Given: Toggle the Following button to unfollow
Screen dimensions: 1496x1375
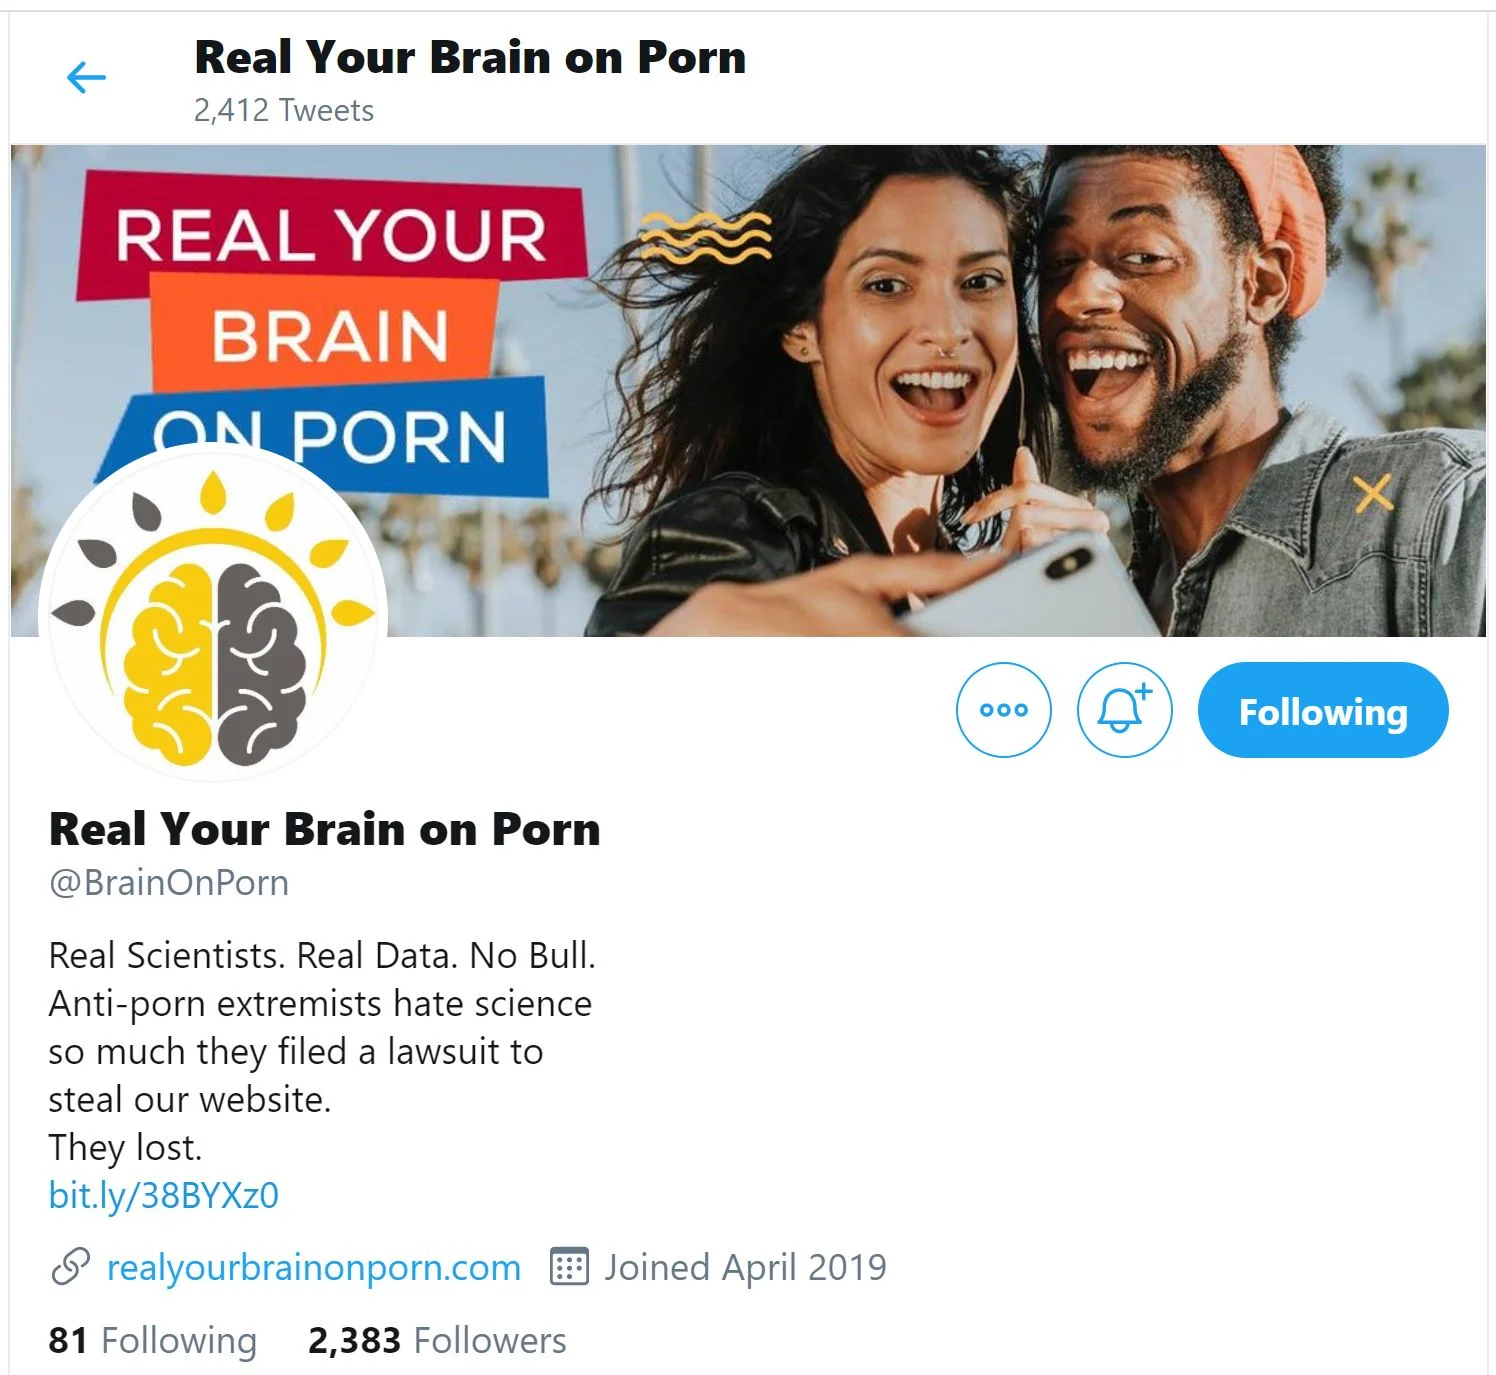Looking at the screenshot, I should (1322, 710).
